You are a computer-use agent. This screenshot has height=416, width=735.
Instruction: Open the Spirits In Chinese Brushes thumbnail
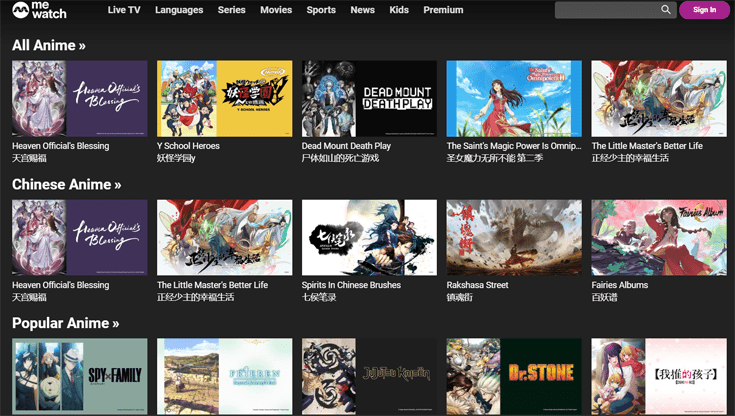[x=369, y=237]
